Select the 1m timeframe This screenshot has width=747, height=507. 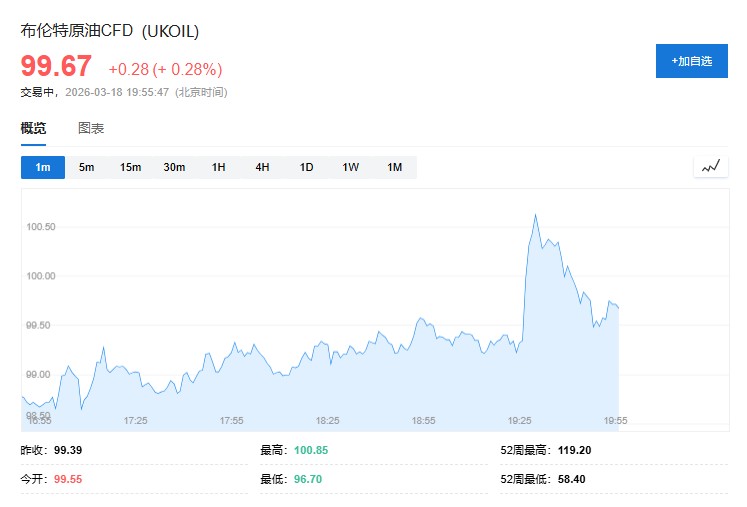point(43,167)
